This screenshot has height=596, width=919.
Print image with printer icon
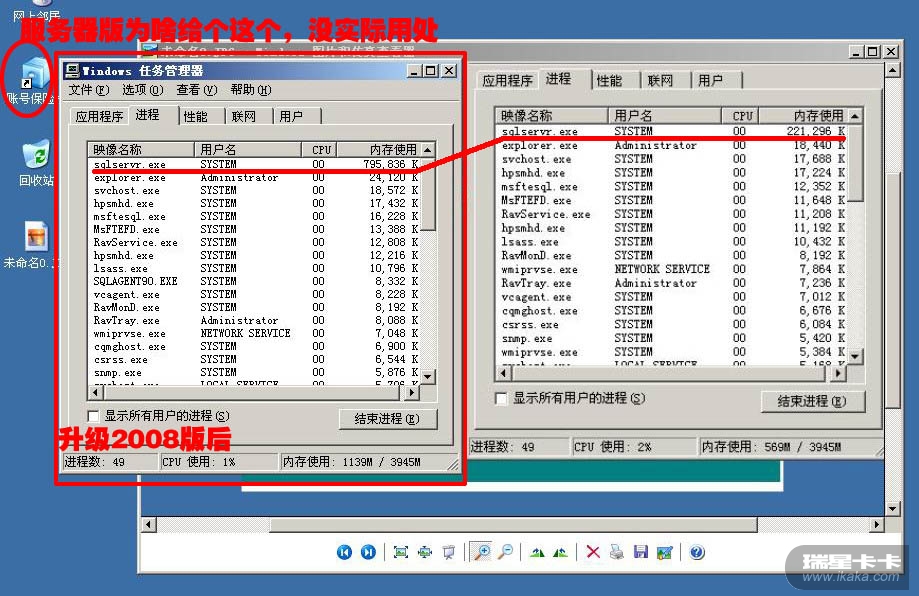click(x=617, y=552)
